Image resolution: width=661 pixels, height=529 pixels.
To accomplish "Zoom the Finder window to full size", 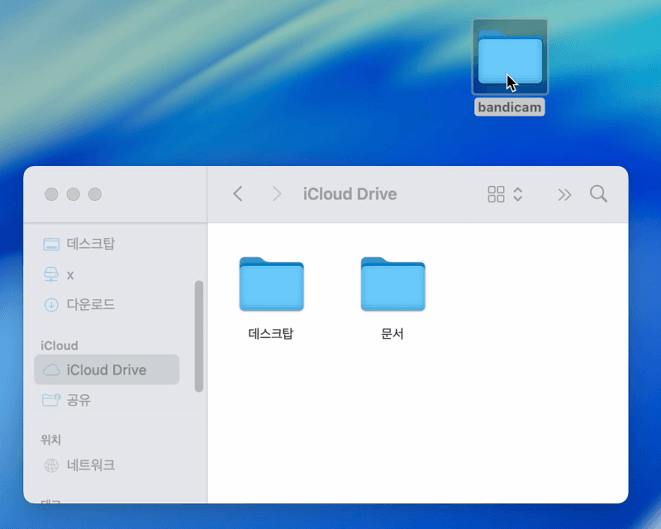I will tap(95, 194).
